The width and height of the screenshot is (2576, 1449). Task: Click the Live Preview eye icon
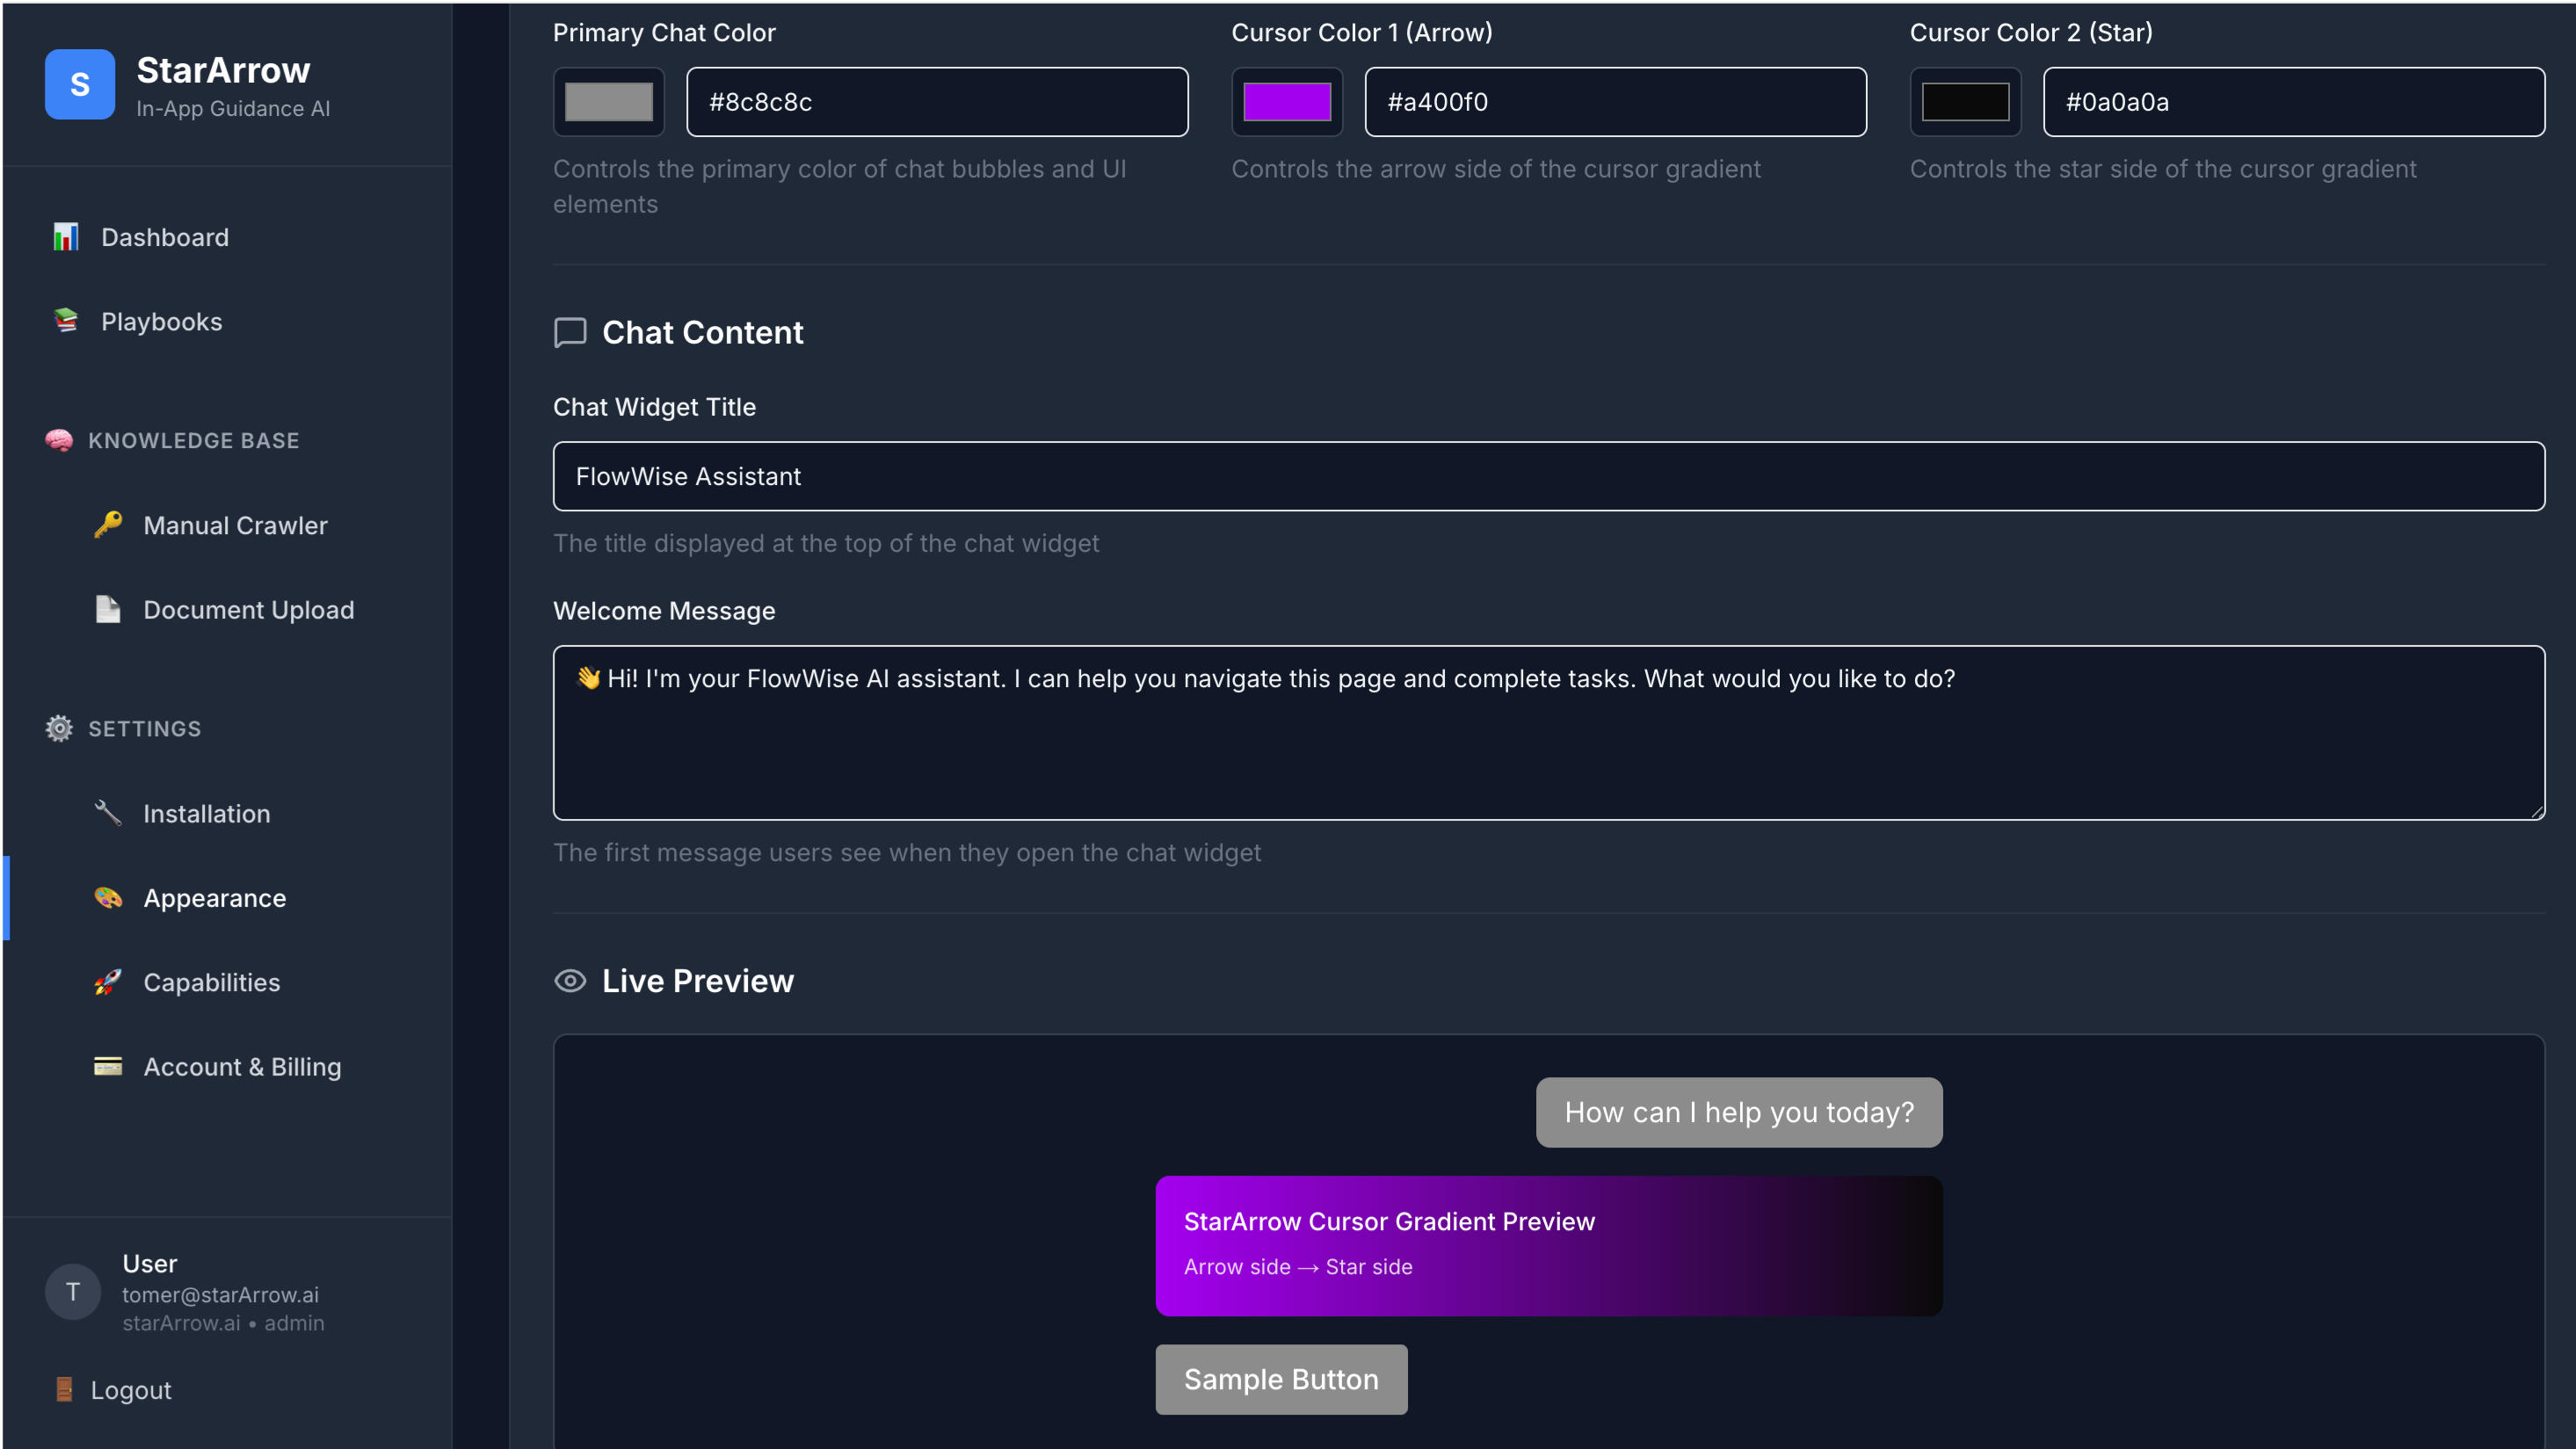point(570,981)
